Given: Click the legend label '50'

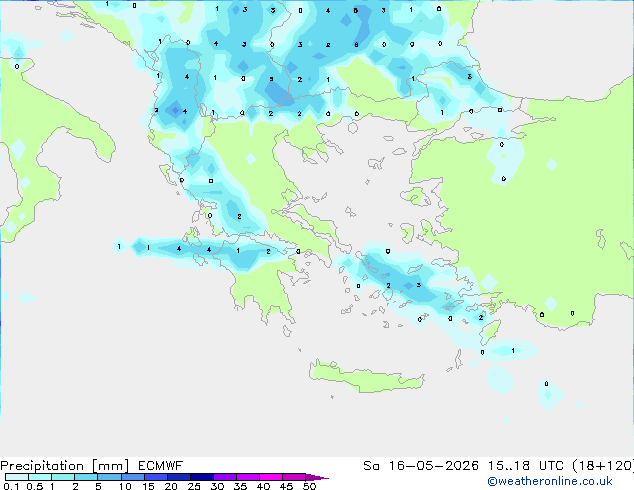Looking at the screenshot, I should [x=309, y=486].
